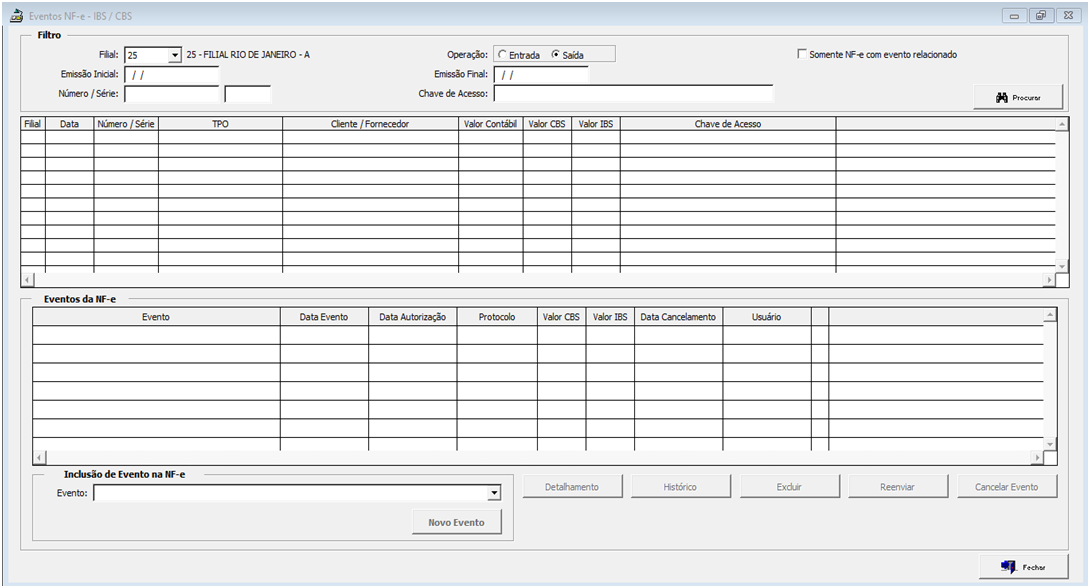Click the binoculars Procurar search button
The width and height of the screenshot is (1090, 588).
pos(1018,97)
